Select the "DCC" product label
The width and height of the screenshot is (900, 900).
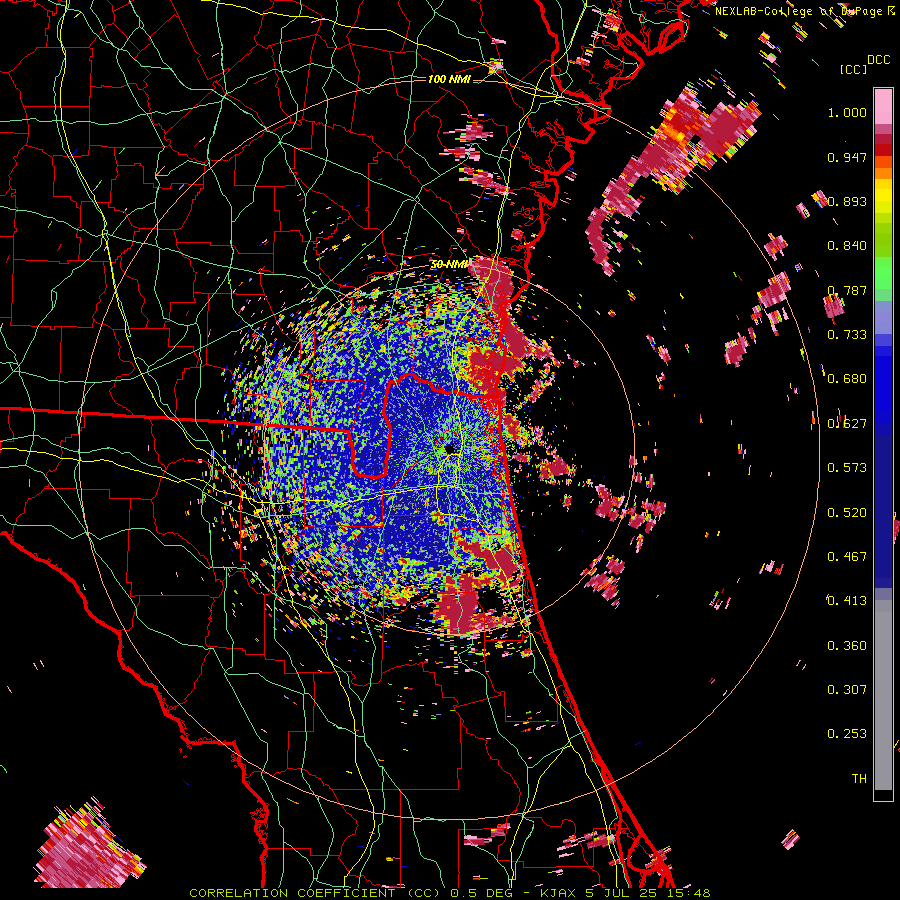pos(879,60)
